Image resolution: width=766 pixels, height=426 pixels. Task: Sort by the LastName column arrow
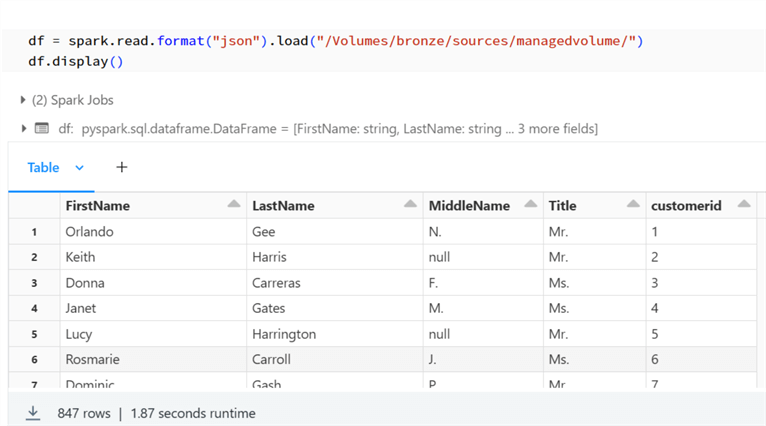[x=410, y=204]
